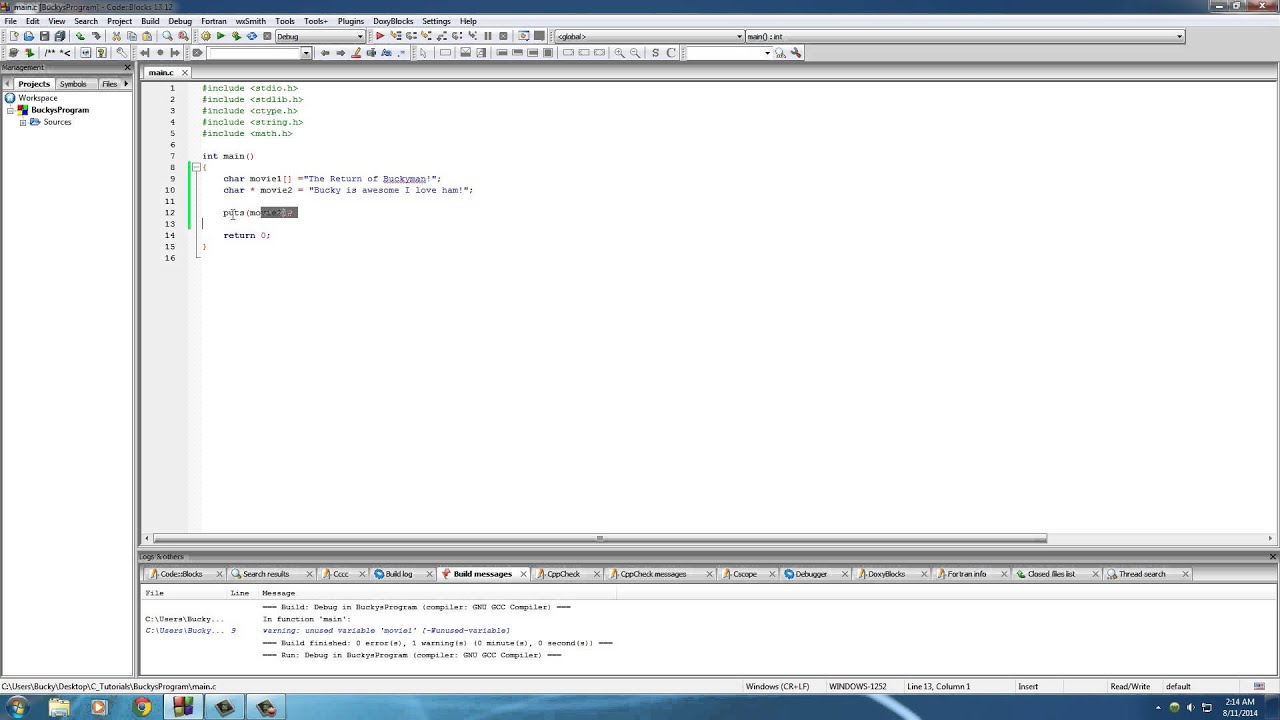
Task: Open the Debugging windows icon
Action: click(x=523, y=37)
